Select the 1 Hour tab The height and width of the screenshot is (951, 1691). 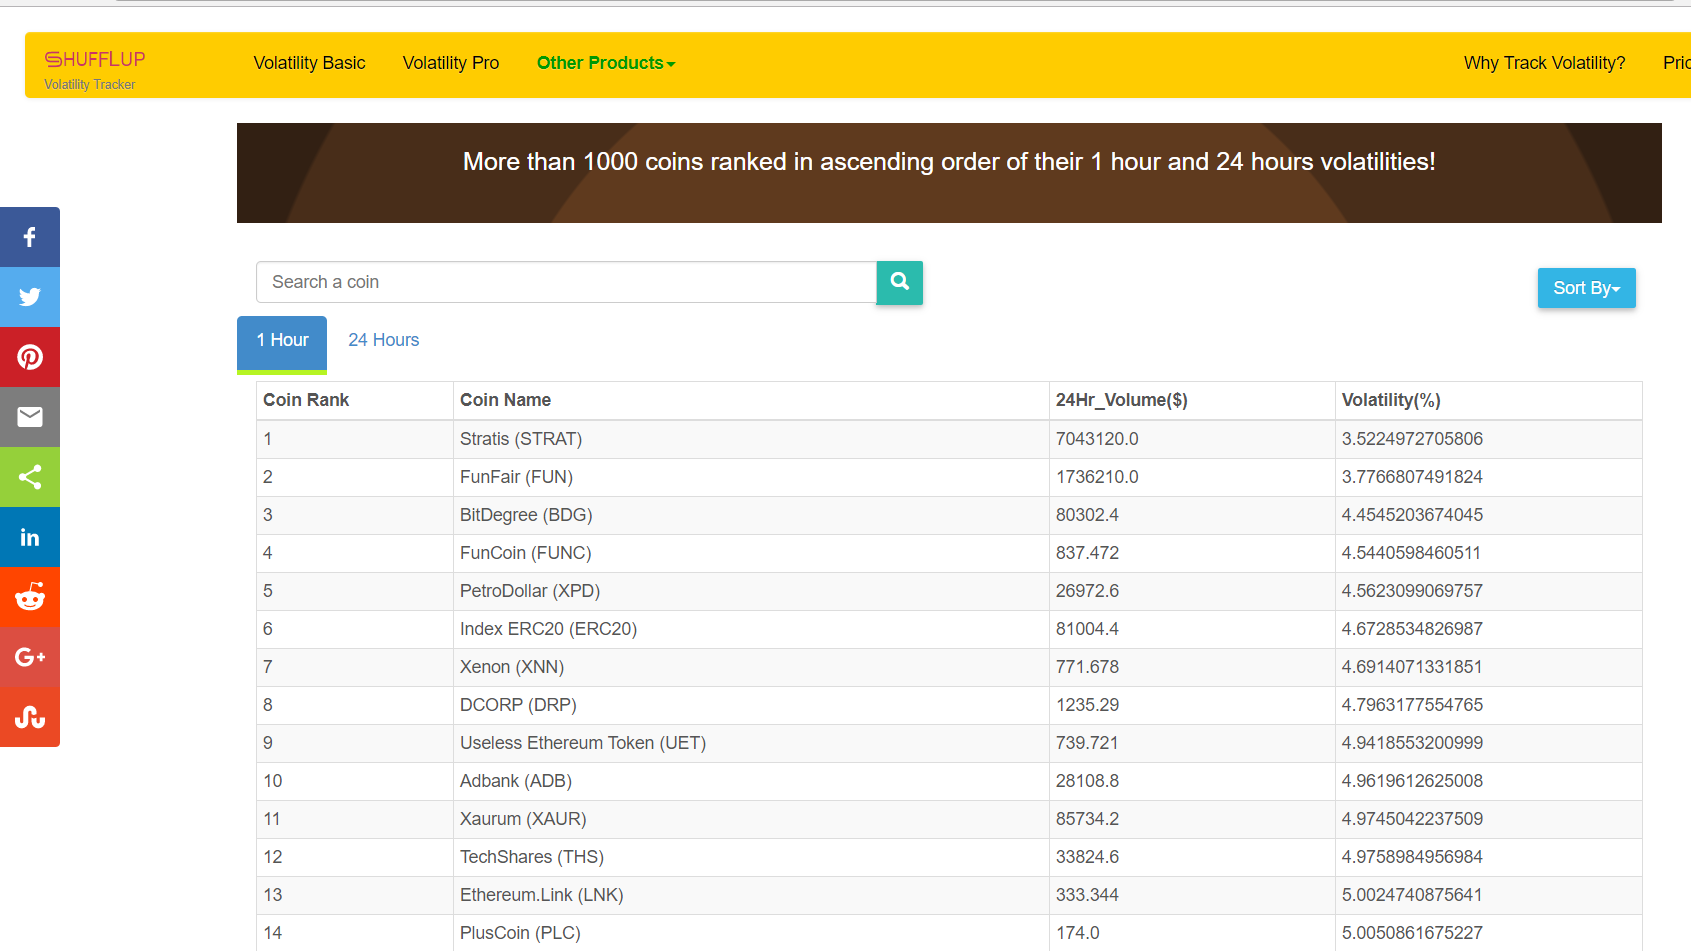(282, 341)
